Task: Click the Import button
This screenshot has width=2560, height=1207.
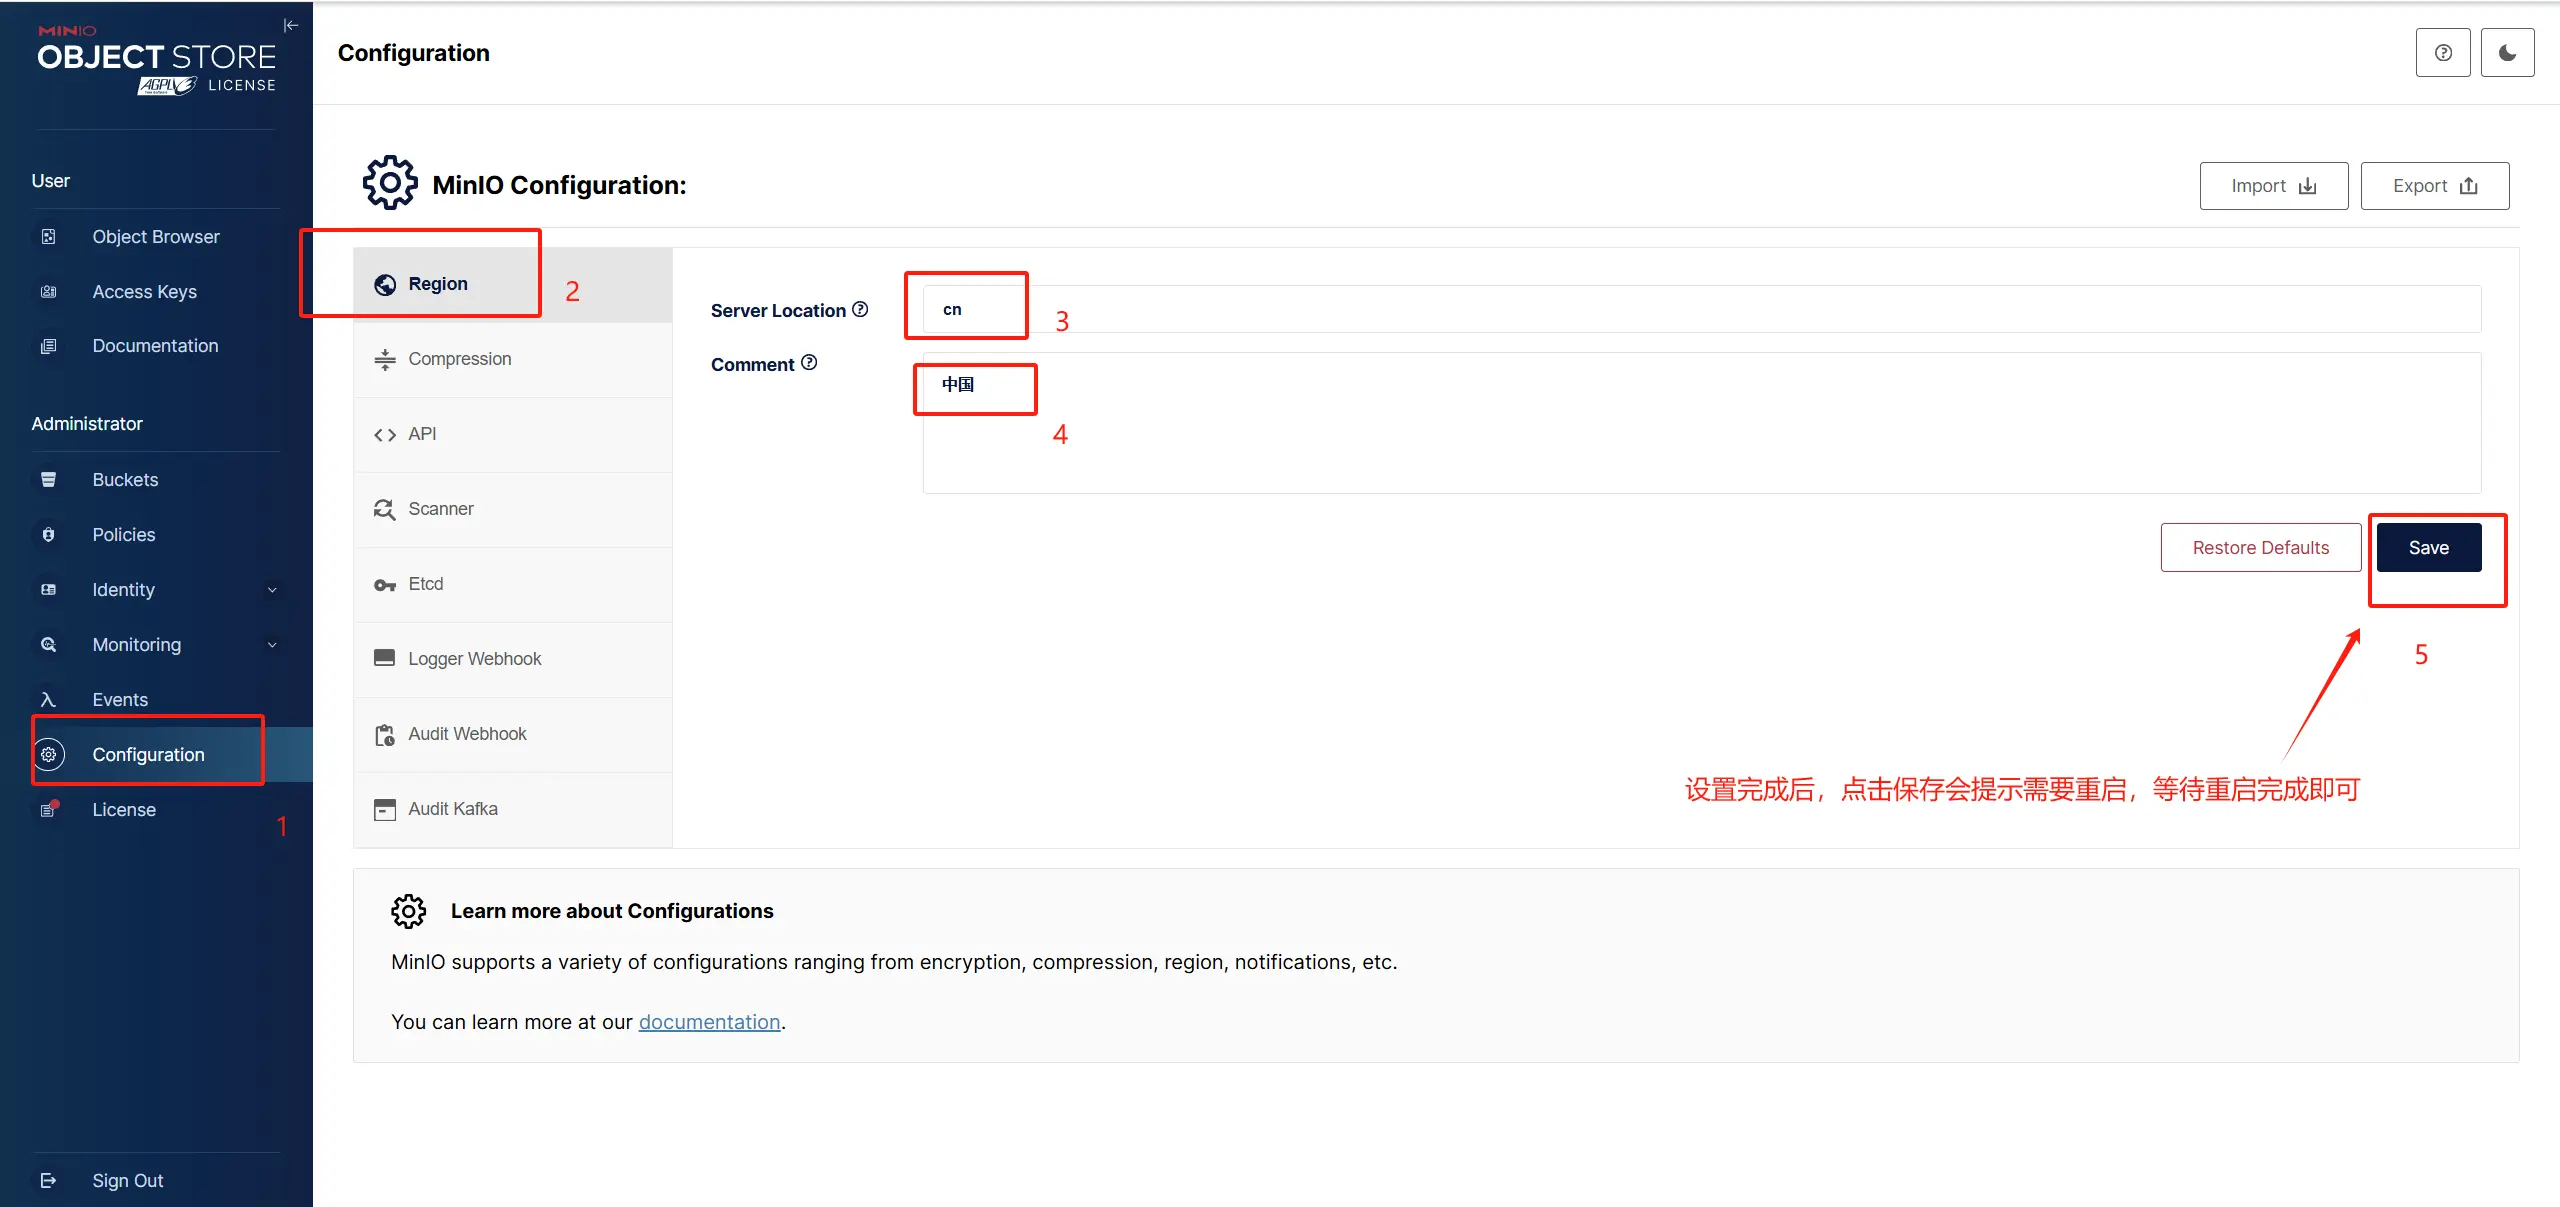Action: [2274, 186]
